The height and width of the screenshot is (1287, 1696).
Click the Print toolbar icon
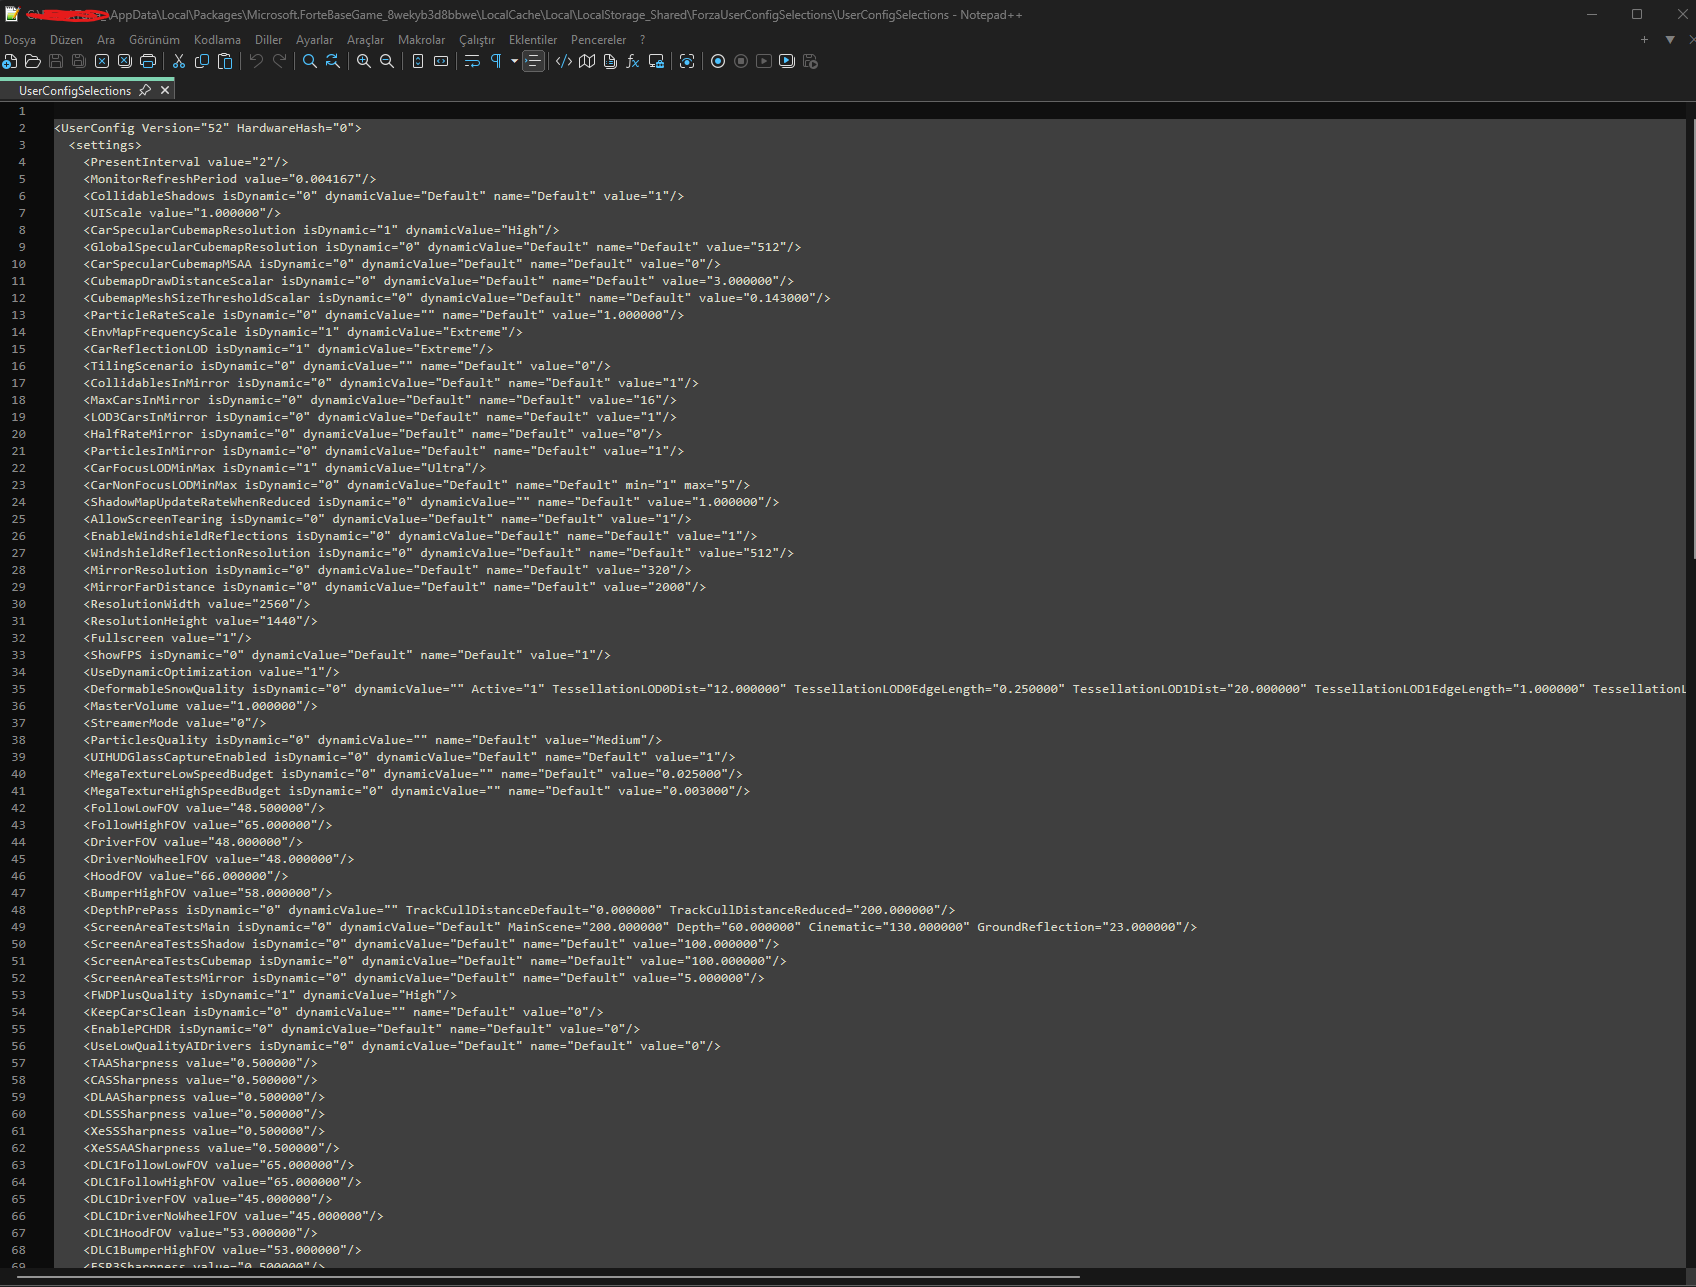coord(148,61)
